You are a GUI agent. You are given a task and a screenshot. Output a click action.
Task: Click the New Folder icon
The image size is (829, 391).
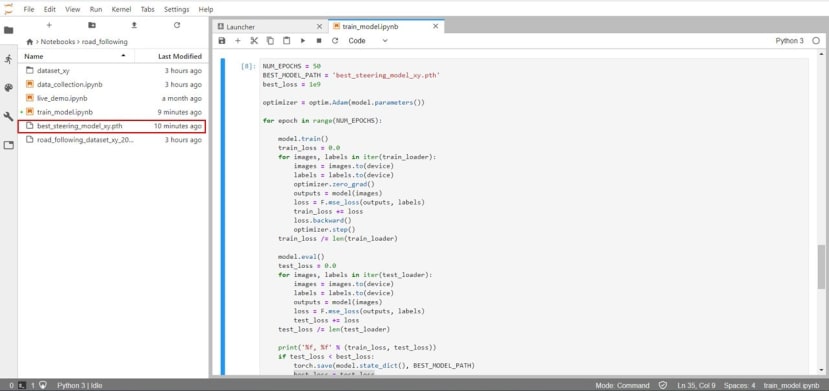click(x=92, y=25)
